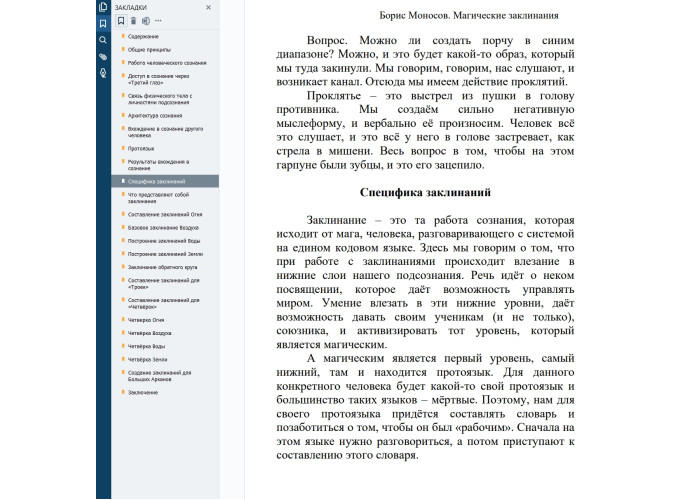Jump to 'Архитектура сознания' bookmark

click(x=155, y=115)
